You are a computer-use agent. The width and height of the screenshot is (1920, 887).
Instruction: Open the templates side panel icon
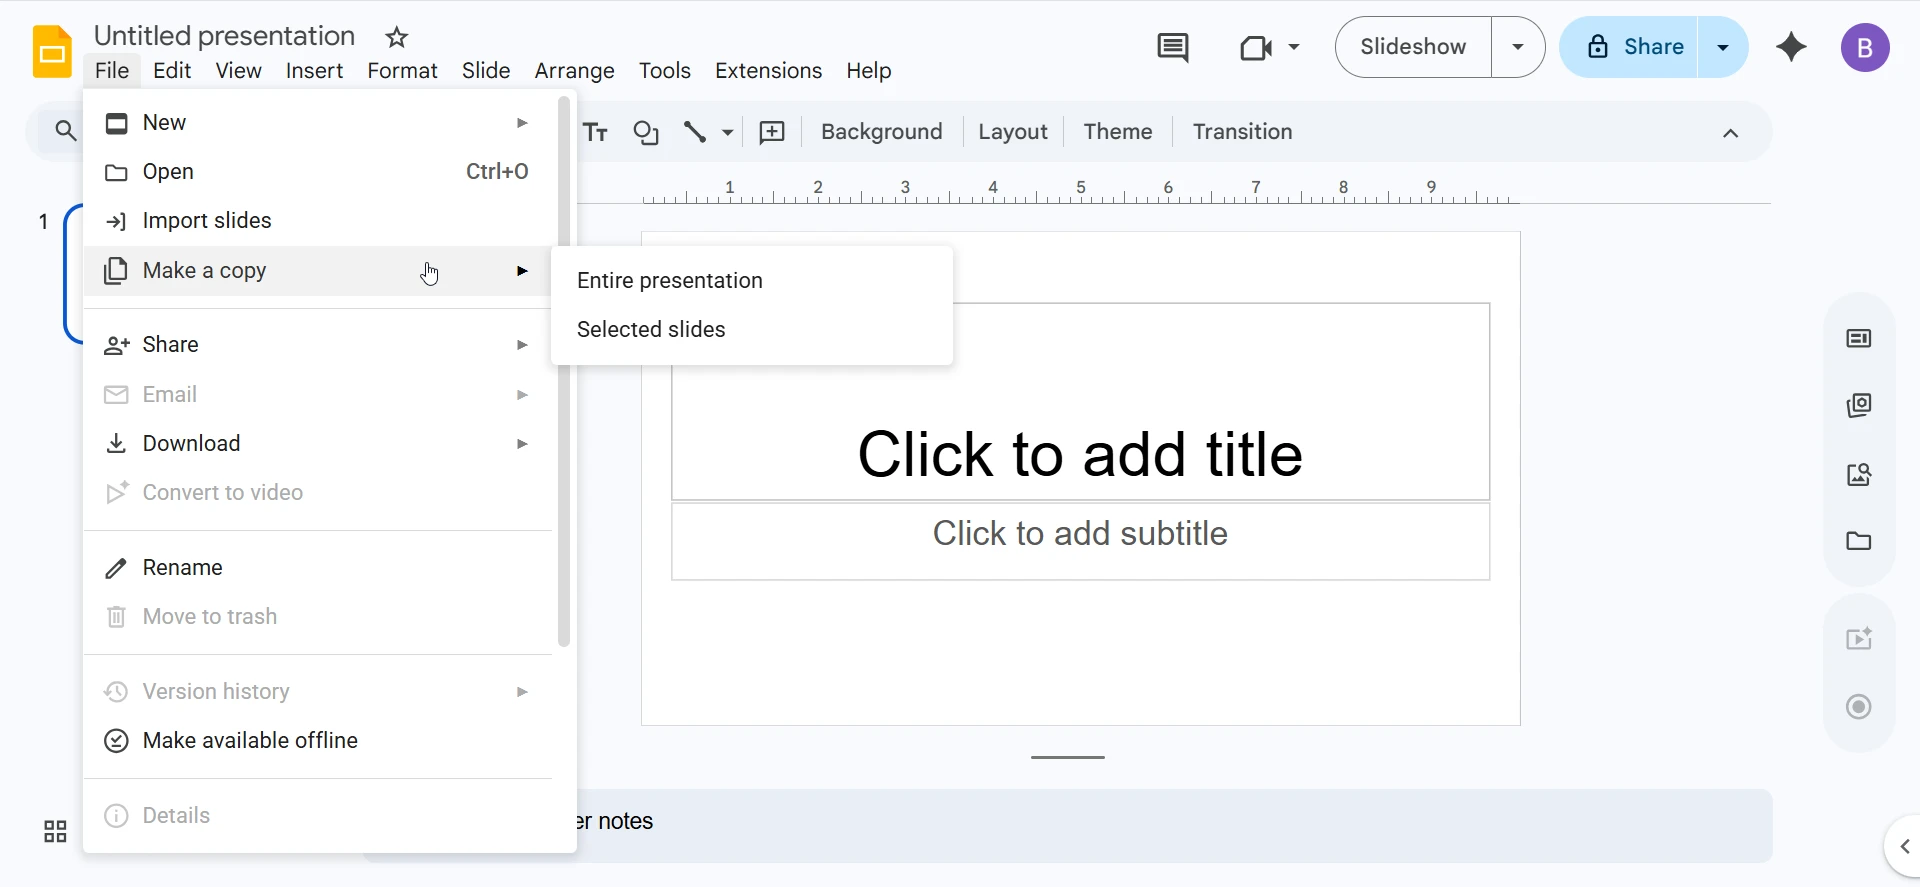point(1859,405)
